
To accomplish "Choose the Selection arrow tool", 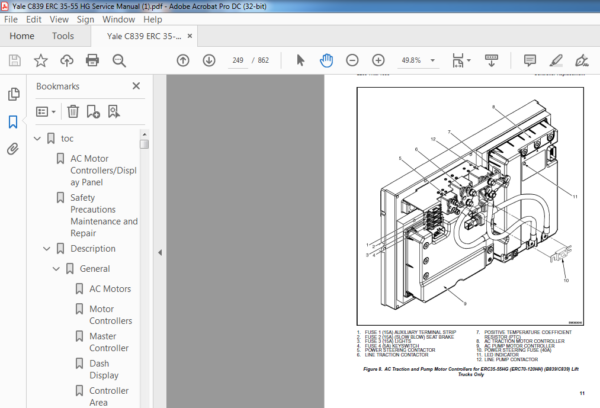I will [x=300, y=60].
